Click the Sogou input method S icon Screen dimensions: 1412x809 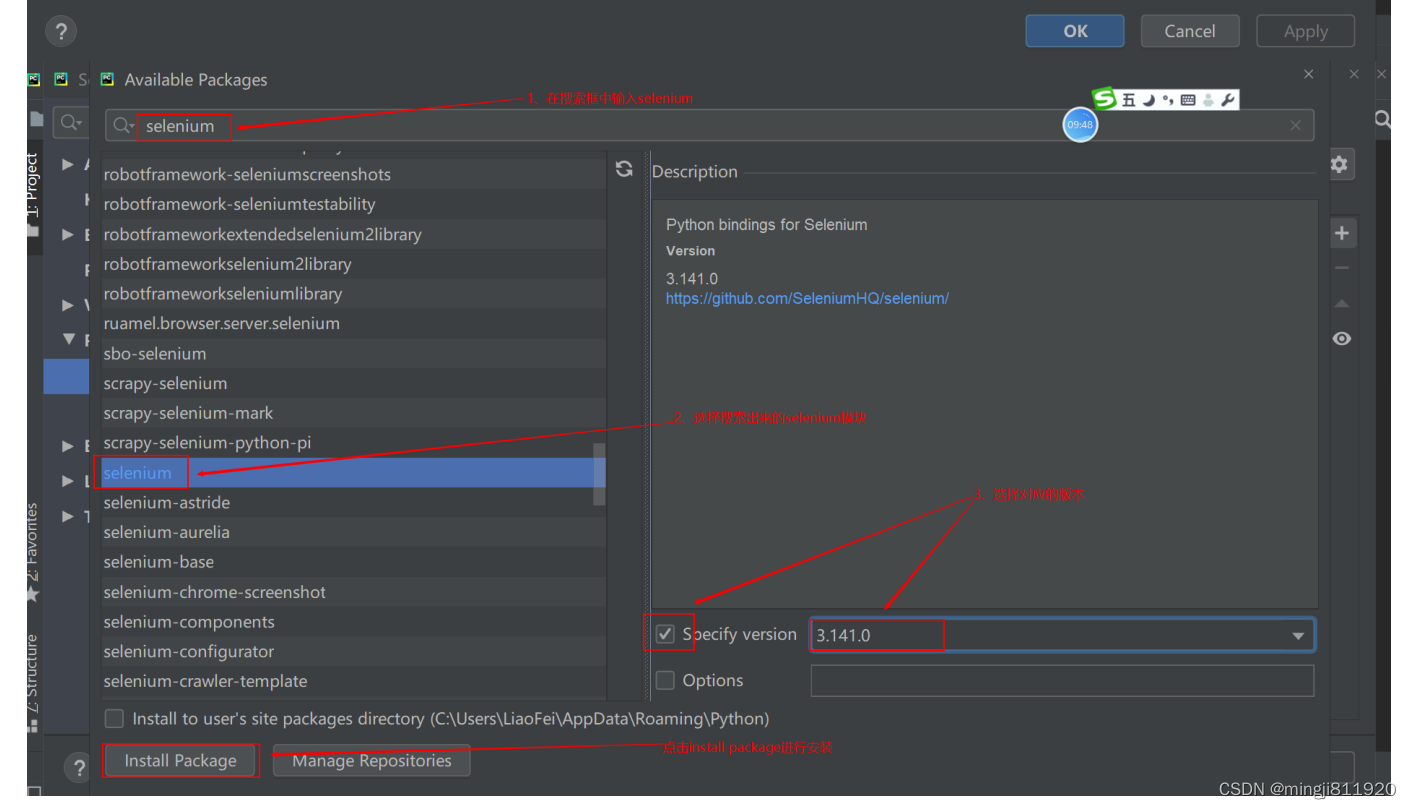coord(1104,98)
